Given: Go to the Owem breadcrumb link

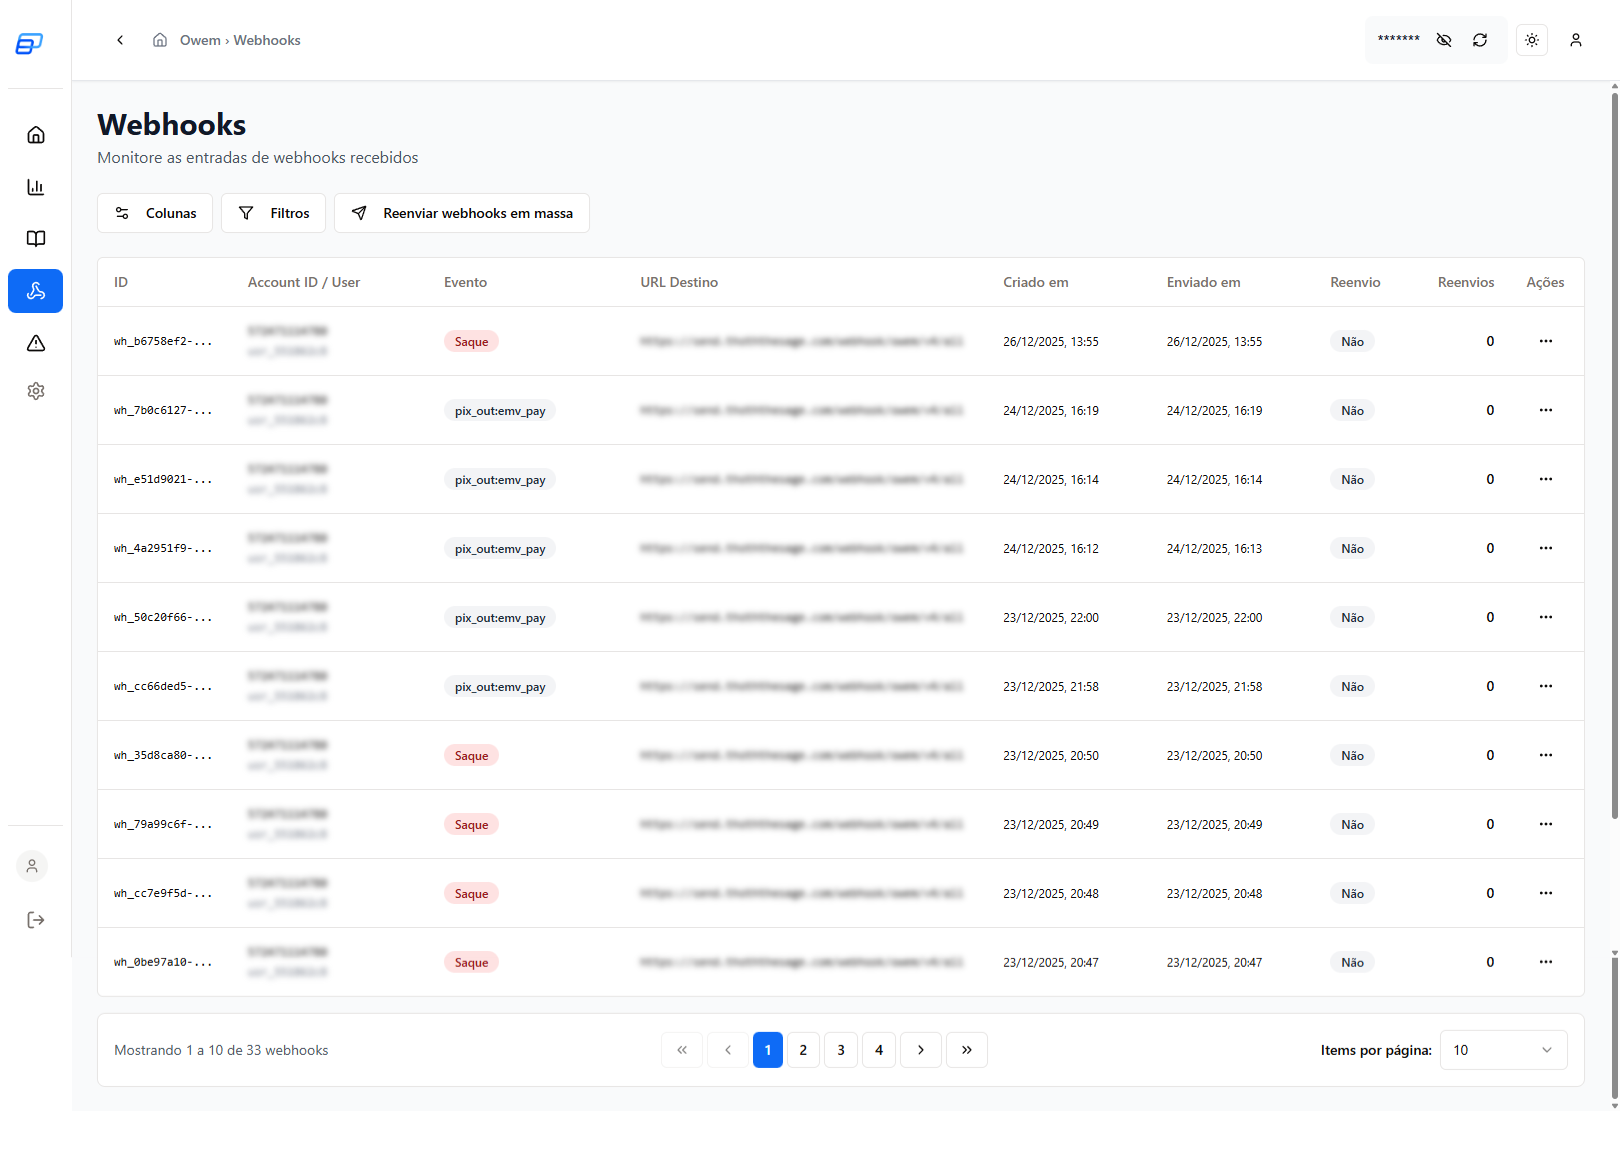Looking at the screenshot, I should [x=201, y=40].
